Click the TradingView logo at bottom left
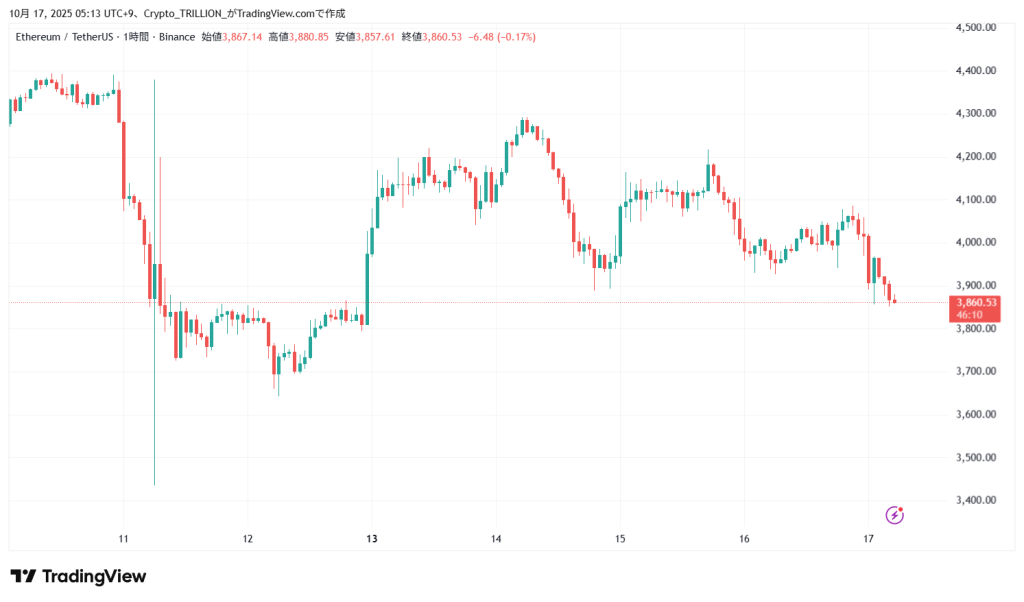 [x=78, y=576]
